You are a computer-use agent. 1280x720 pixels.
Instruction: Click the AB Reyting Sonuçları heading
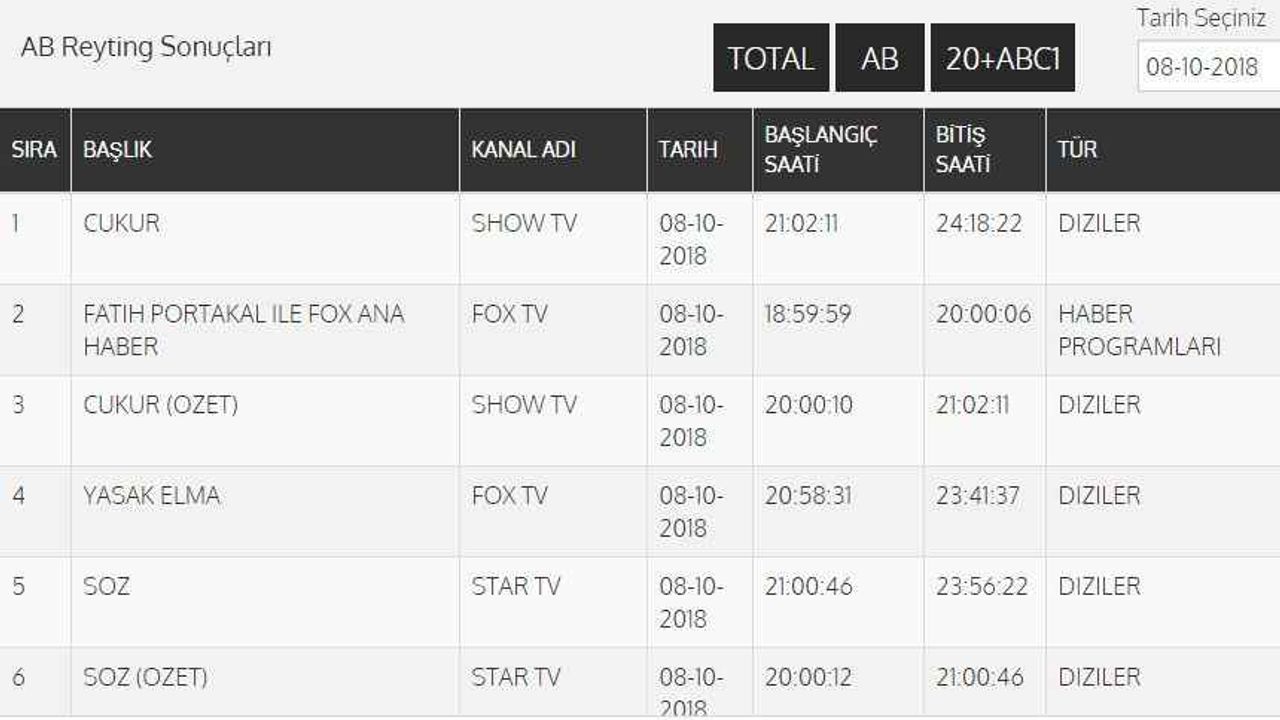tap(146, 48)
